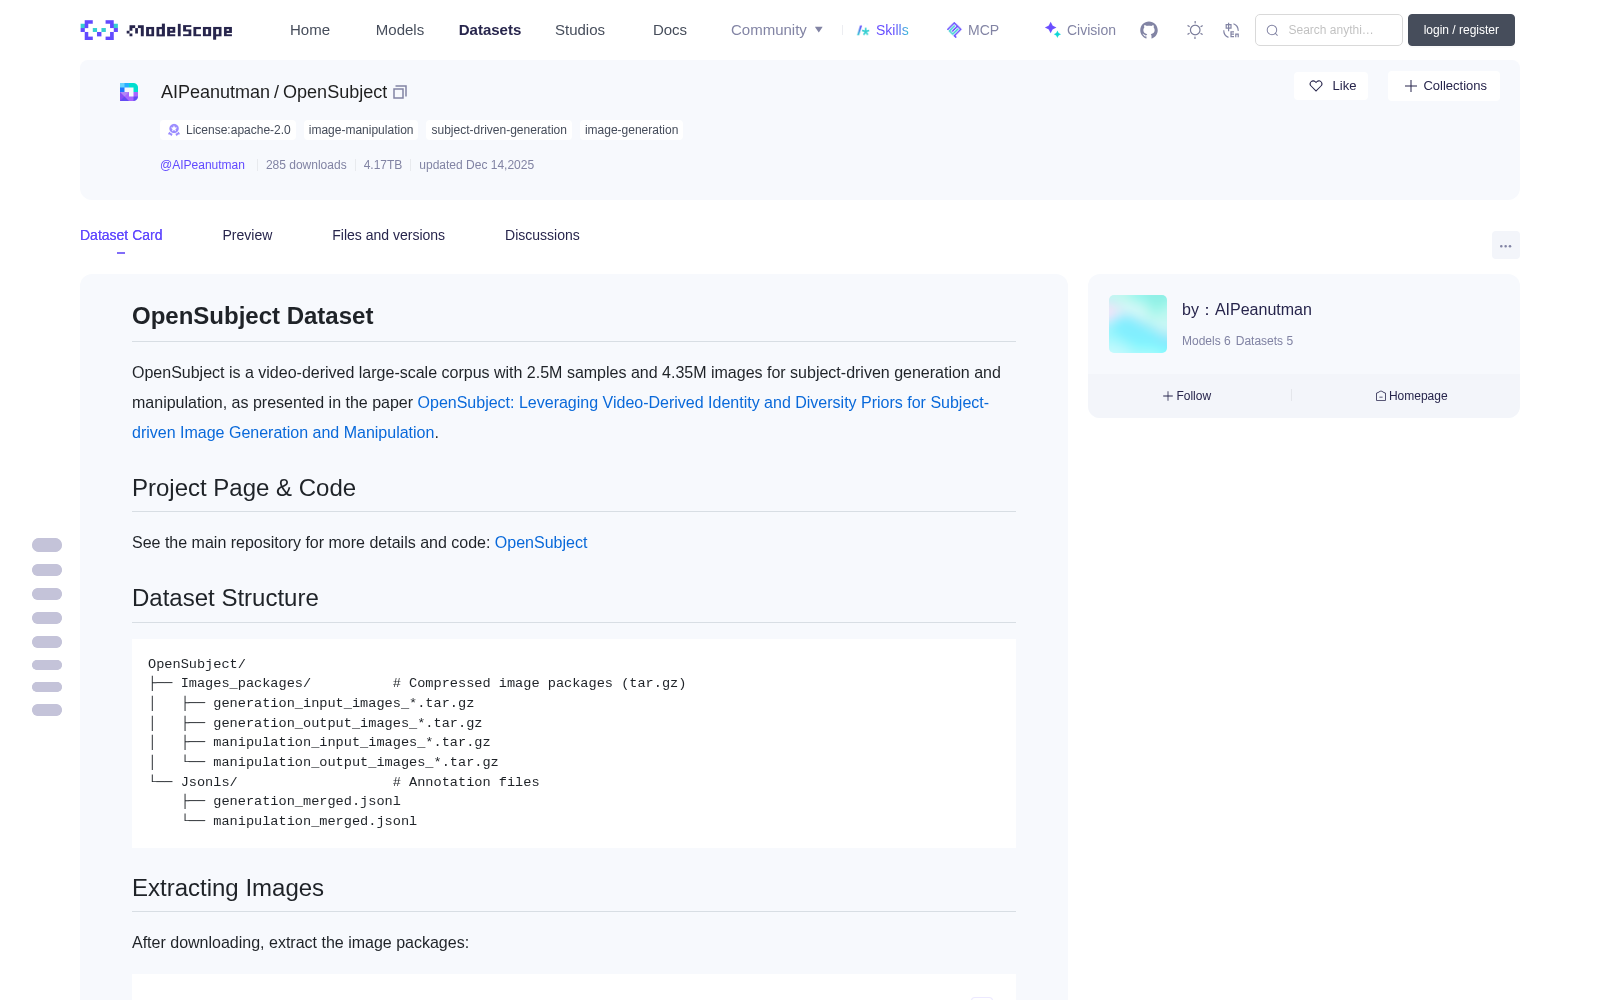Go to the Home page
This screenshot has width=1600, height=1000.
point(310,30)
